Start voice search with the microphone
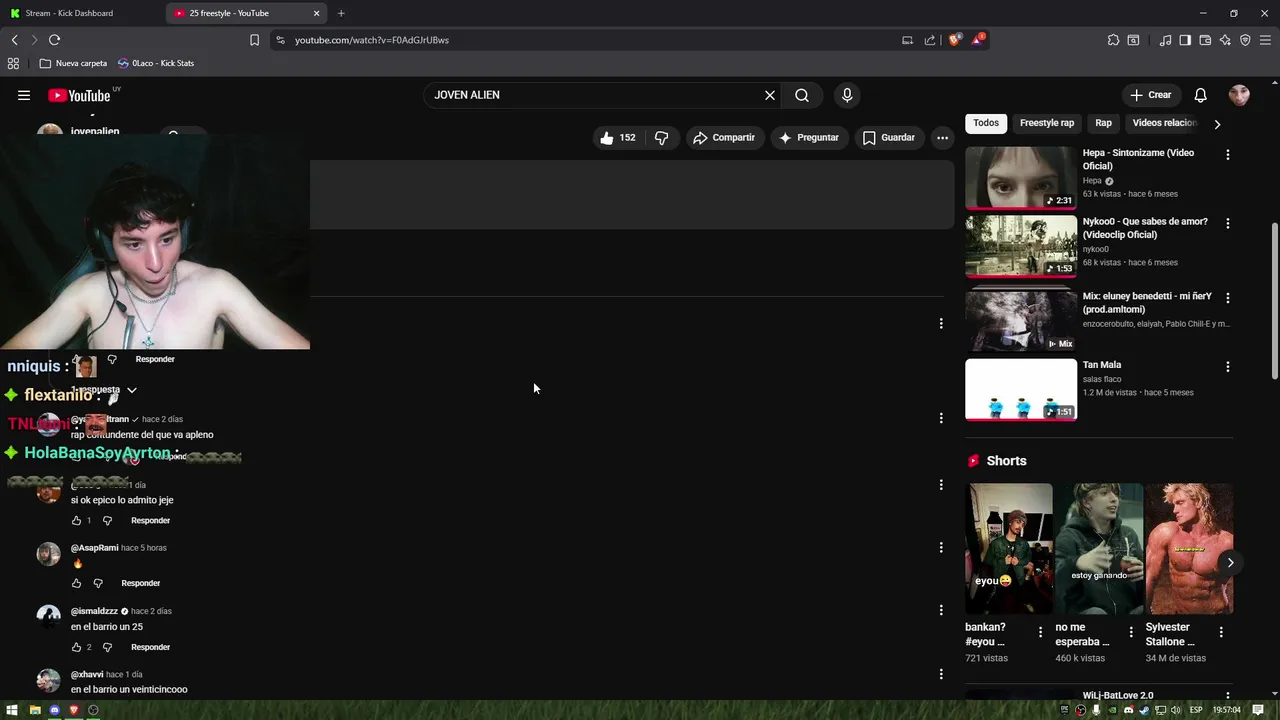 point(847,95)
